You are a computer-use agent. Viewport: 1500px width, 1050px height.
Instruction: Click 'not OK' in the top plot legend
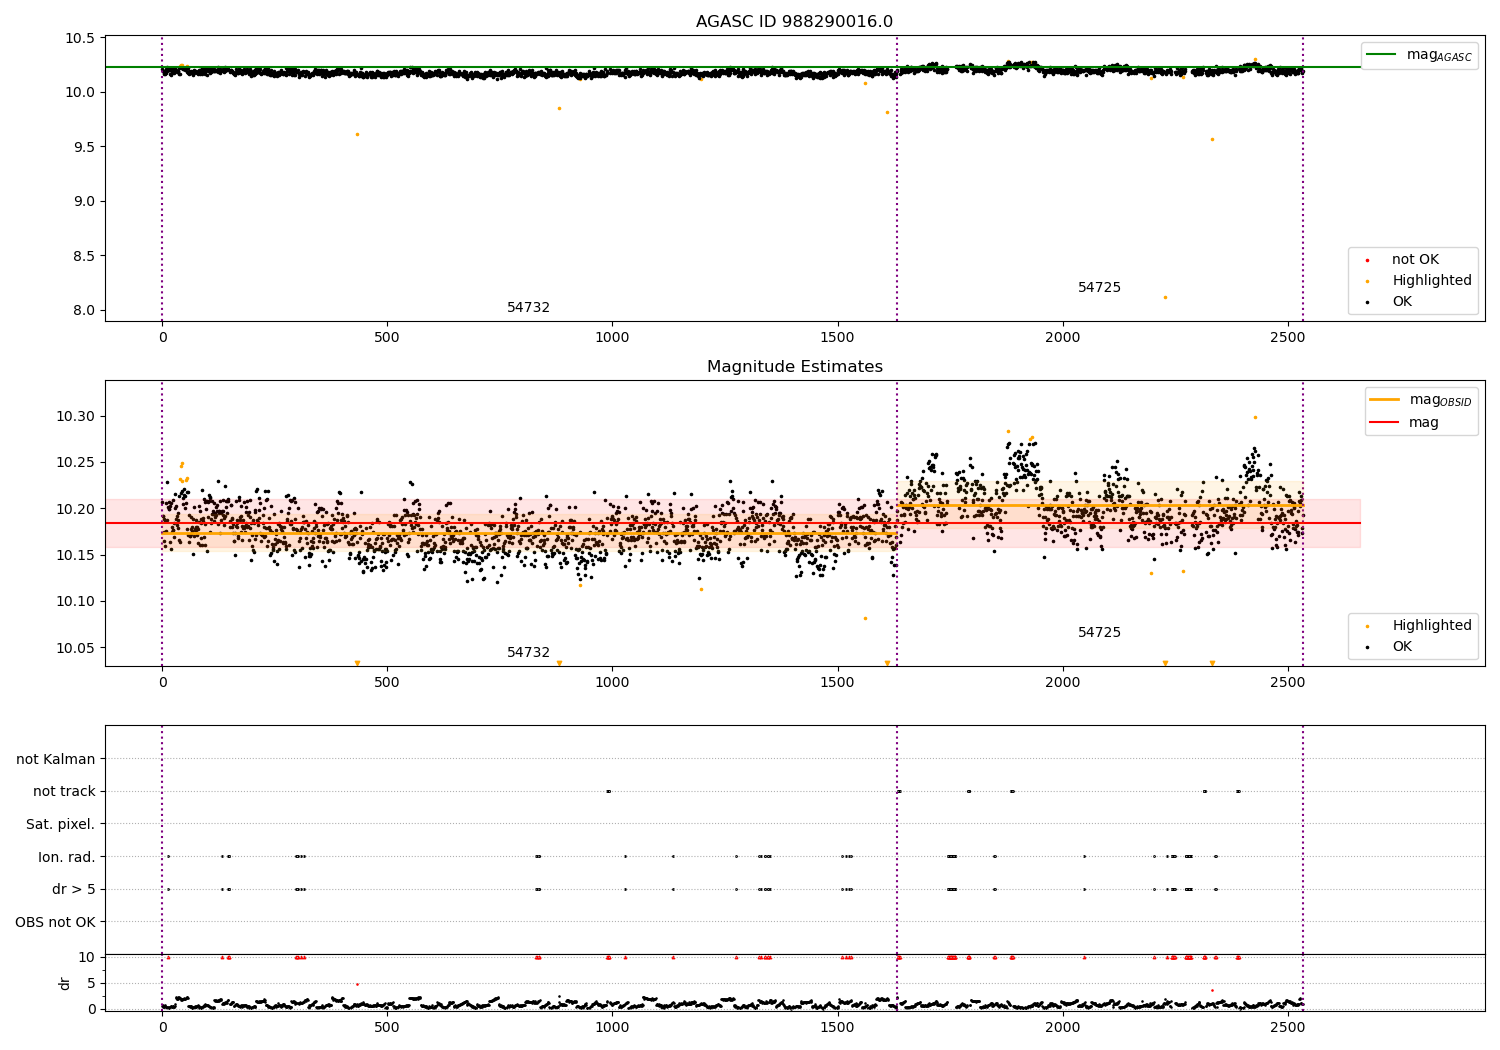click(1415, 260)
